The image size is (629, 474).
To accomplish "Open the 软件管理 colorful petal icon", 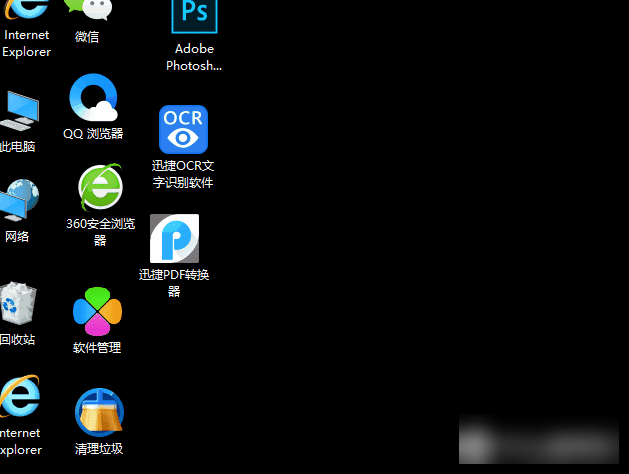I will pos(97,311).
